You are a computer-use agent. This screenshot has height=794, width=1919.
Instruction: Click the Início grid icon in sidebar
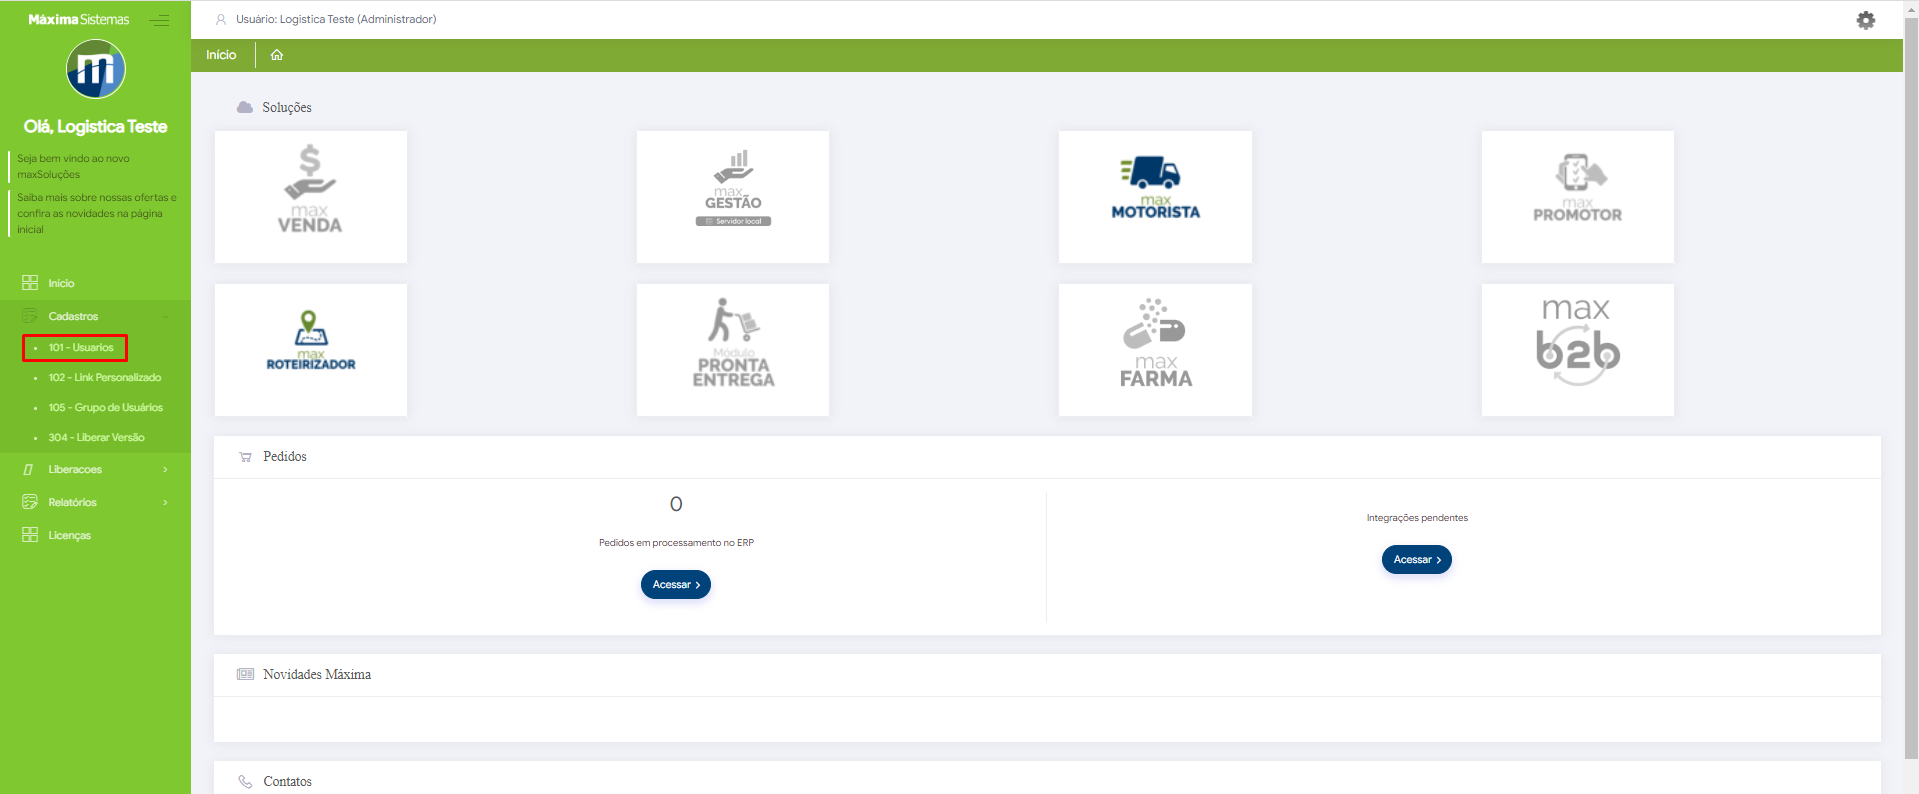pyautogui.click(x=30, y=283)
